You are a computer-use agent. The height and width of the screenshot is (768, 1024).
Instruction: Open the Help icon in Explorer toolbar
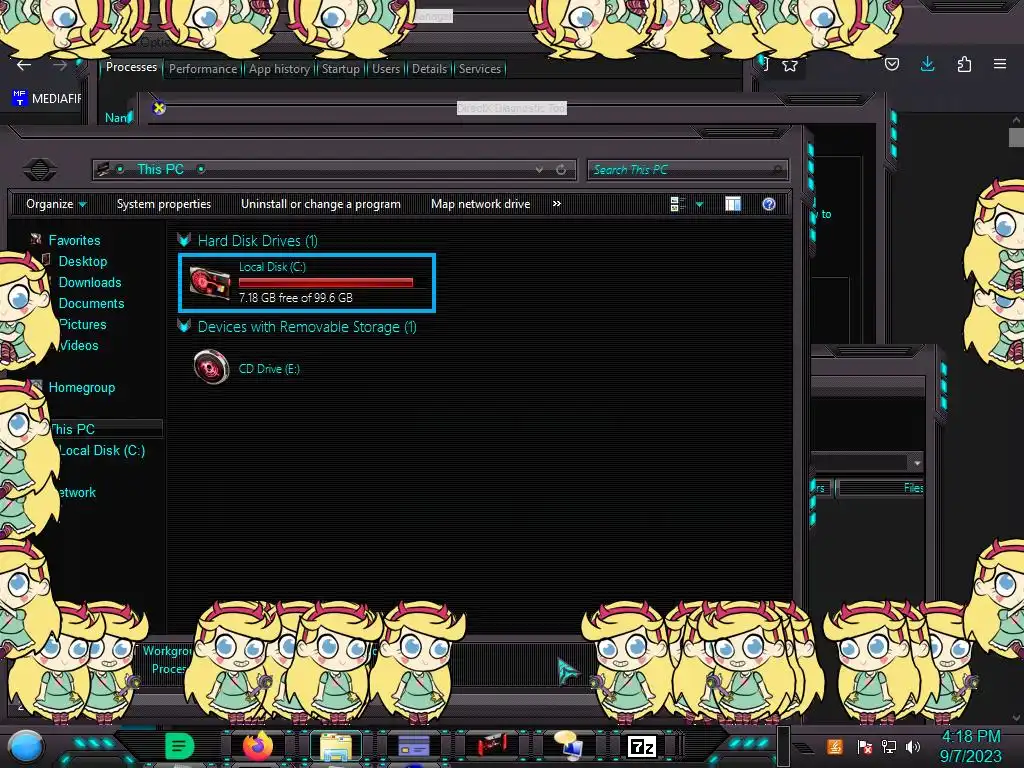click(x=769, y=204)
